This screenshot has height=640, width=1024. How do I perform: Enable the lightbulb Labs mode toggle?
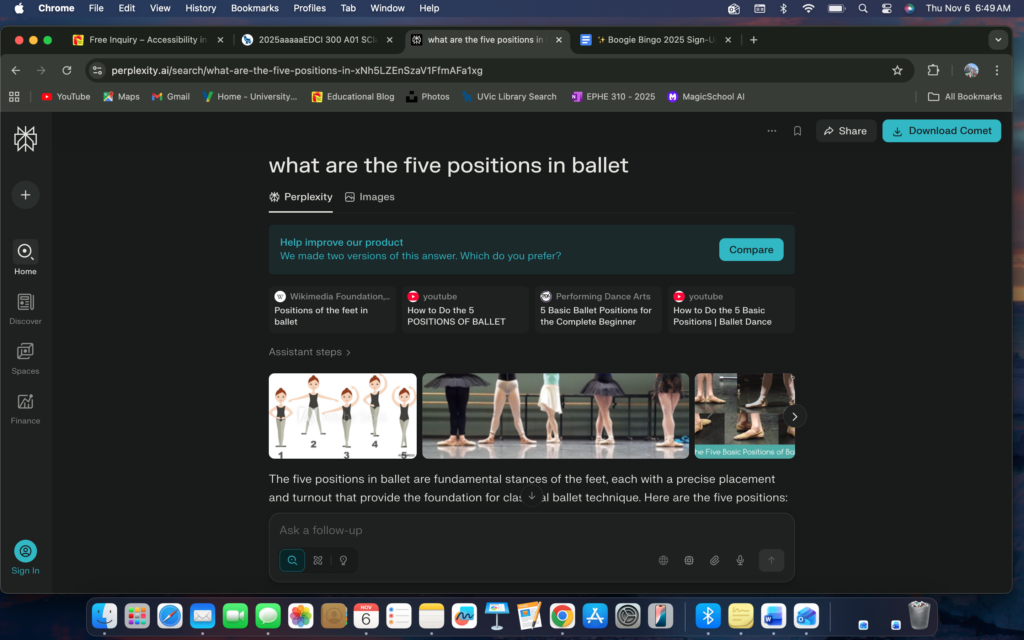coord(343,561)
